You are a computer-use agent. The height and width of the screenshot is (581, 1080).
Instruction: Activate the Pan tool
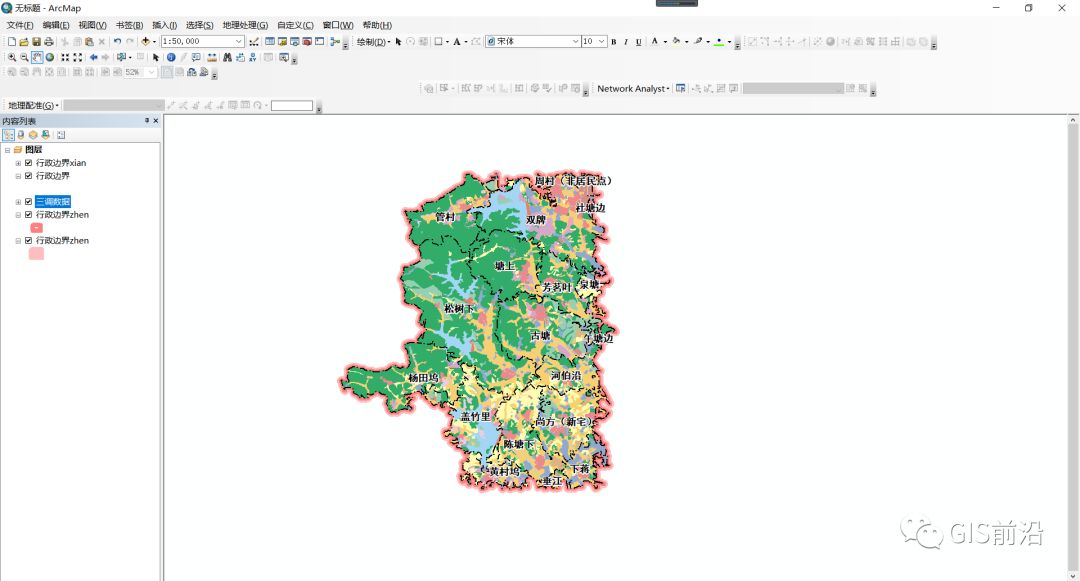[x=36, y=57]
